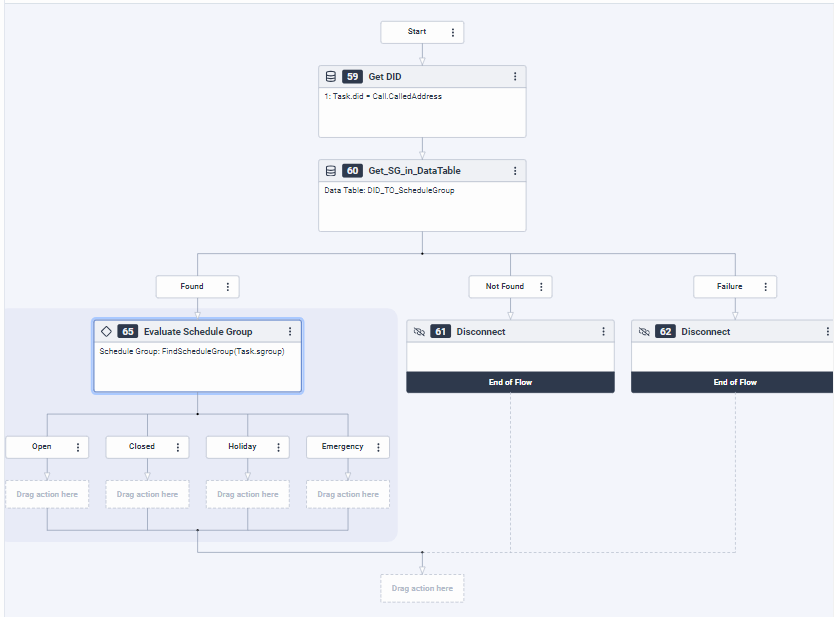834x617 pixels.
Task: Click the bottom Drag action here placeholder
Action: (x=422, y=588)
